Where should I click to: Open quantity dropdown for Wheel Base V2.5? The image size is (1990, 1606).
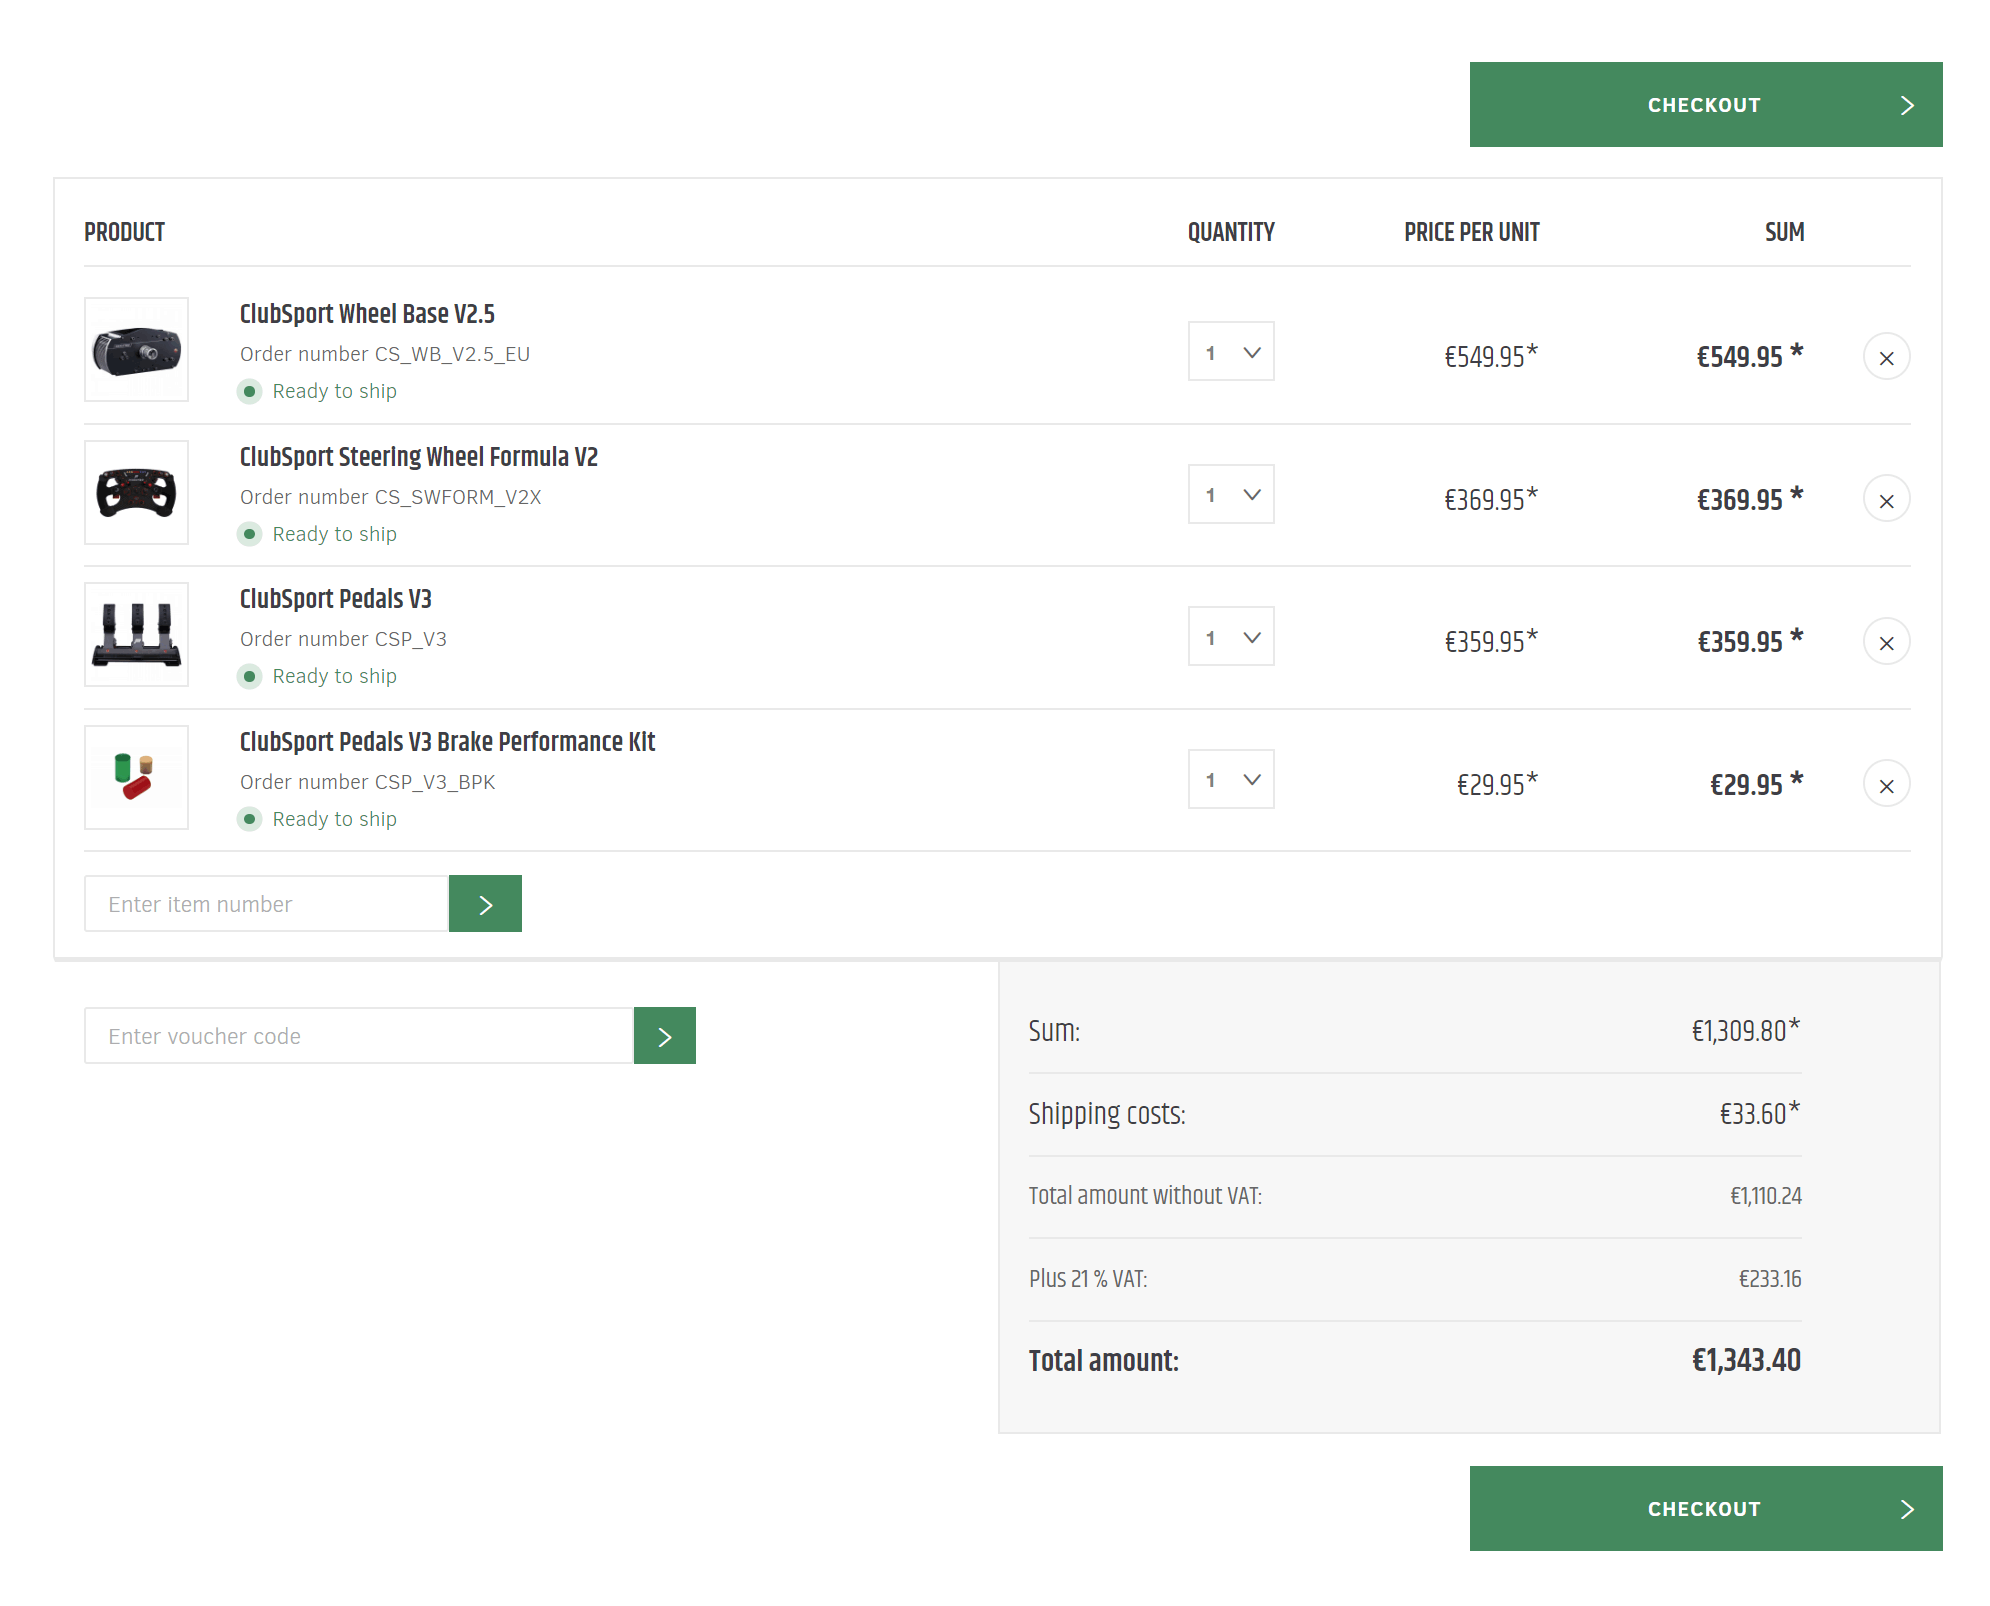(x=1231, y=352)
